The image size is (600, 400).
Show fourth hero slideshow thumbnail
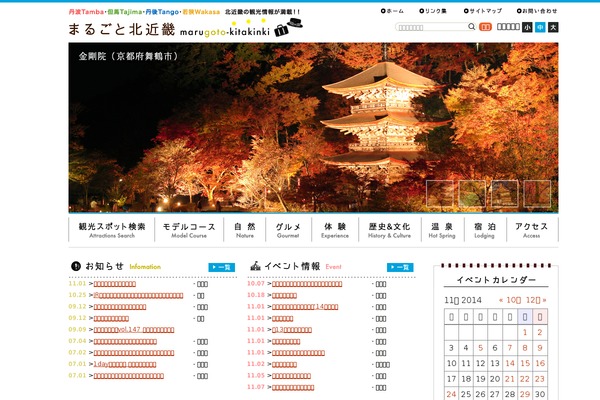pyautogui.click(x=537, y=194)
